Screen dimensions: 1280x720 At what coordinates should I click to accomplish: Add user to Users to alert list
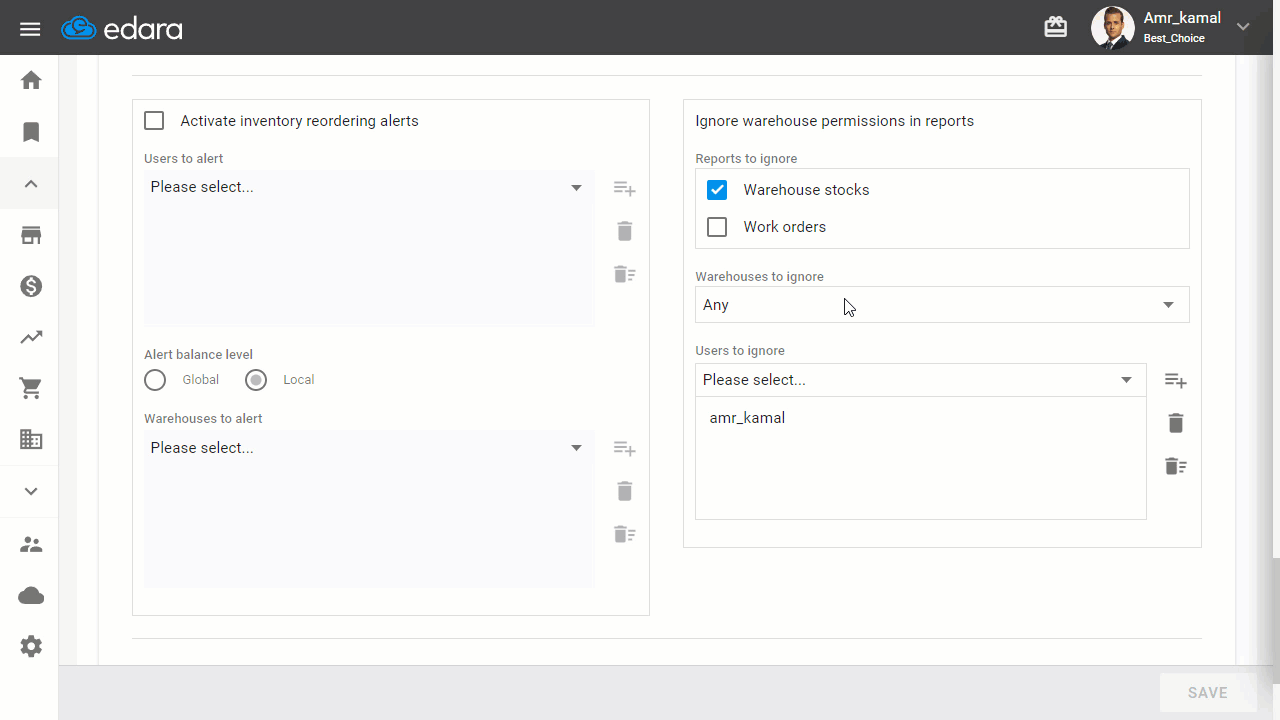[x=625, y=189]
